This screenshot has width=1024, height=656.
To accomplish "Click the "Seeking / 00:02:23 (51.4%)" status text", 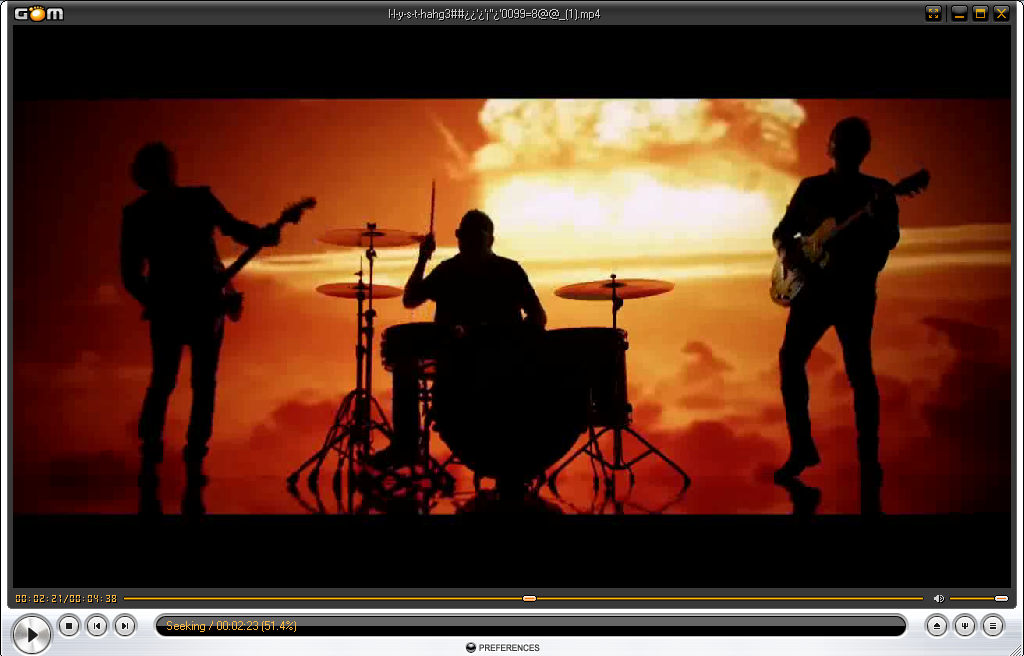I will [231, 626].
